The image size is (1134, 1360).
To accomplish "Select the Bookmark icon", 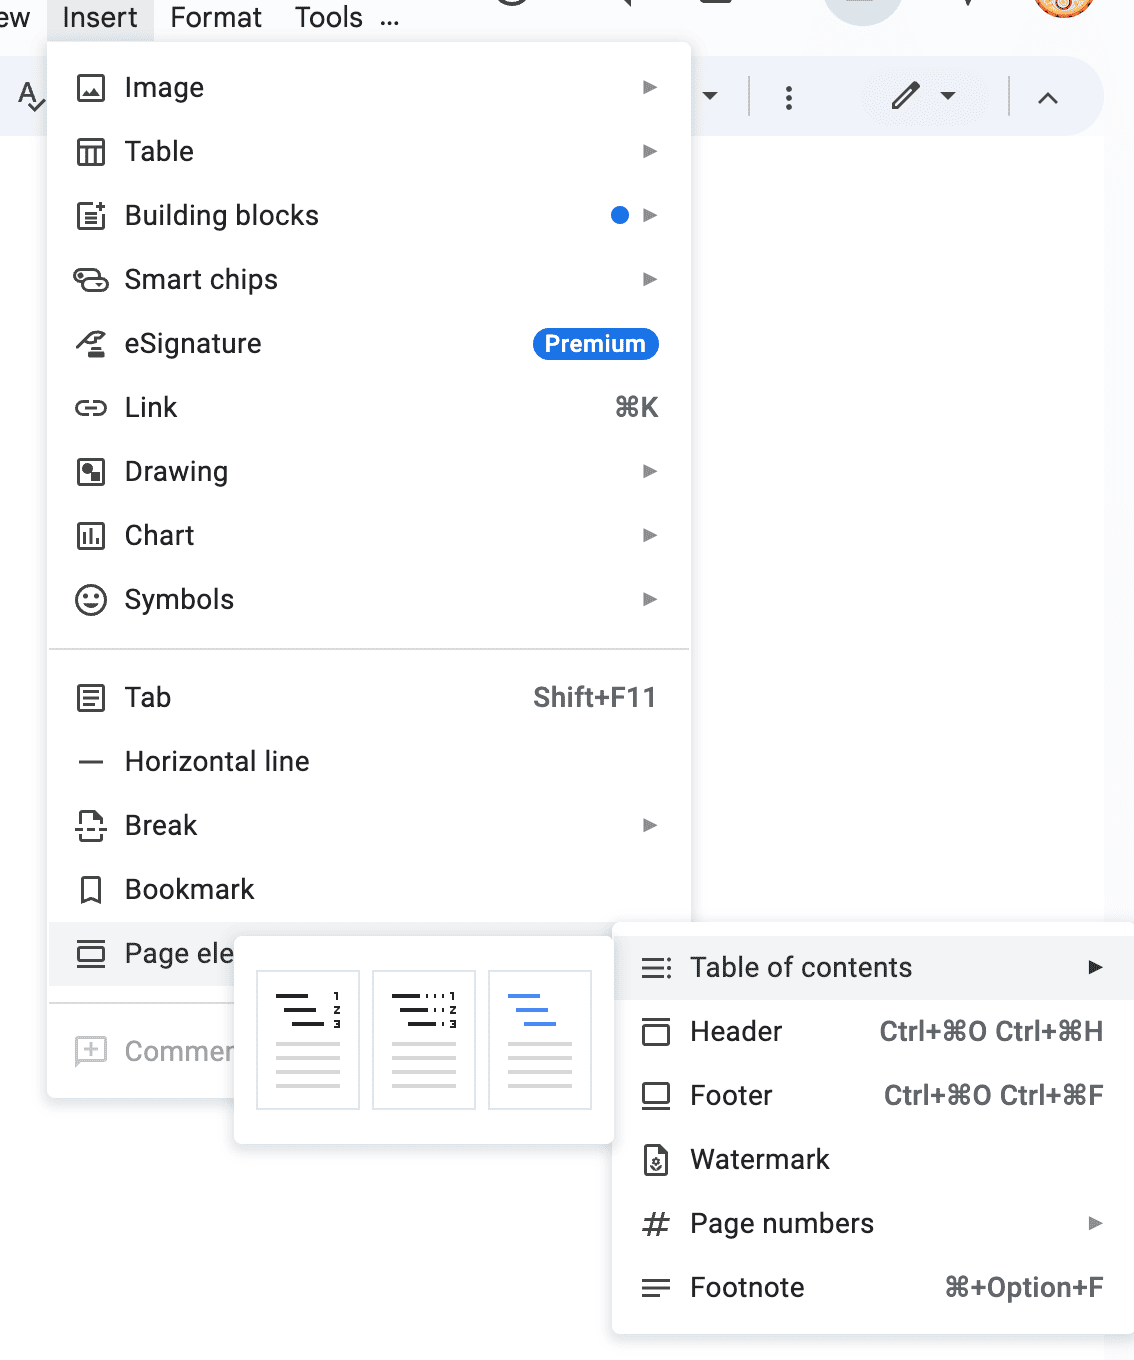I will point(91,889).
